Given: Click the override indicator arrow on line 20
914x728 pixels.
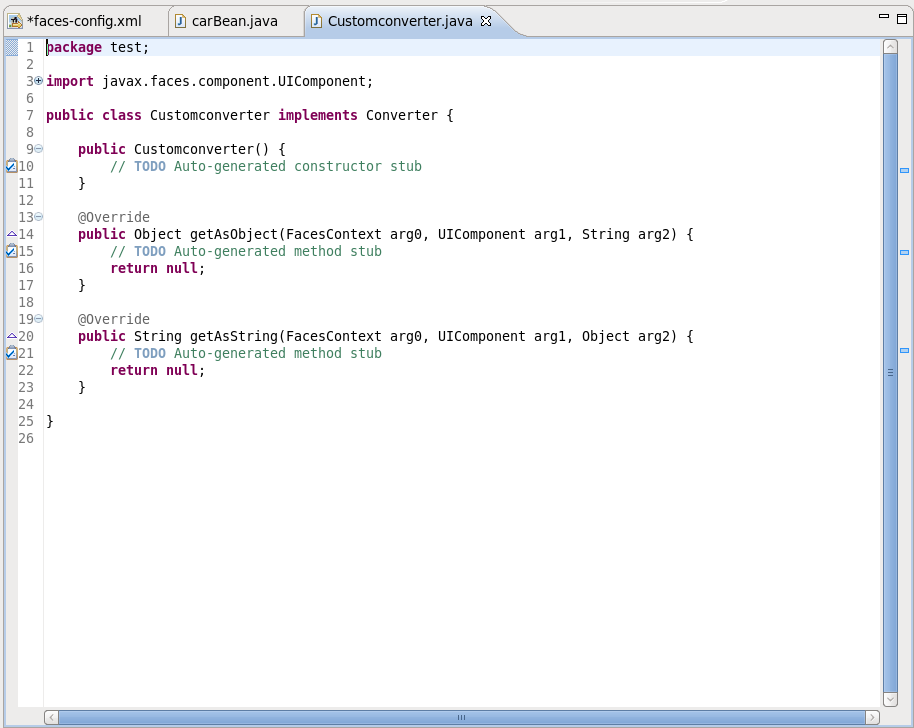Looking at the screenshot, I should (x=12, y=336).
